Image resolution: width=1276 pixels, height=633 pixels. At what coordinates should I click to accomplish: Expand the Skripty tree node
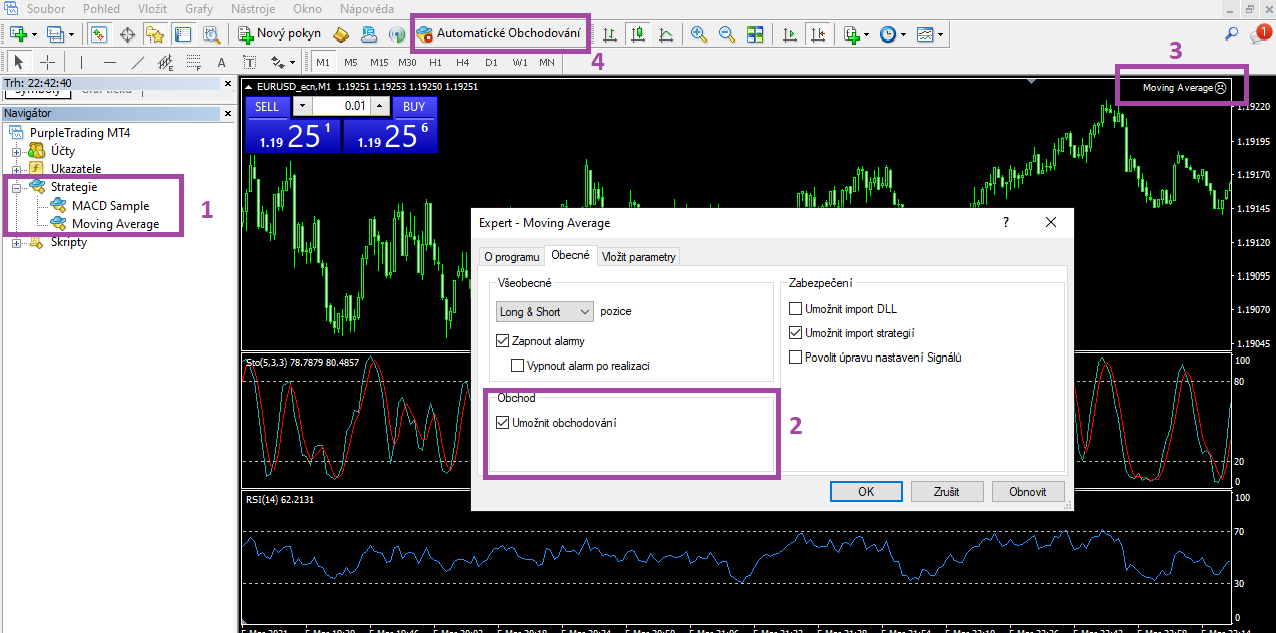[16, 242]
